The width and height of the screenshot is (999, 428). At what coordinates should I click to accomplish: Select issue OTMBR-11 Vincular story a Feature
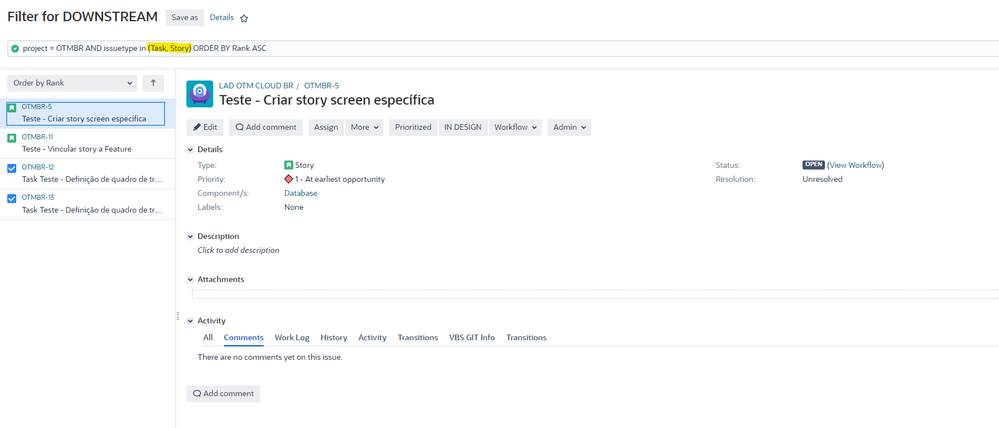pos(87,143)
